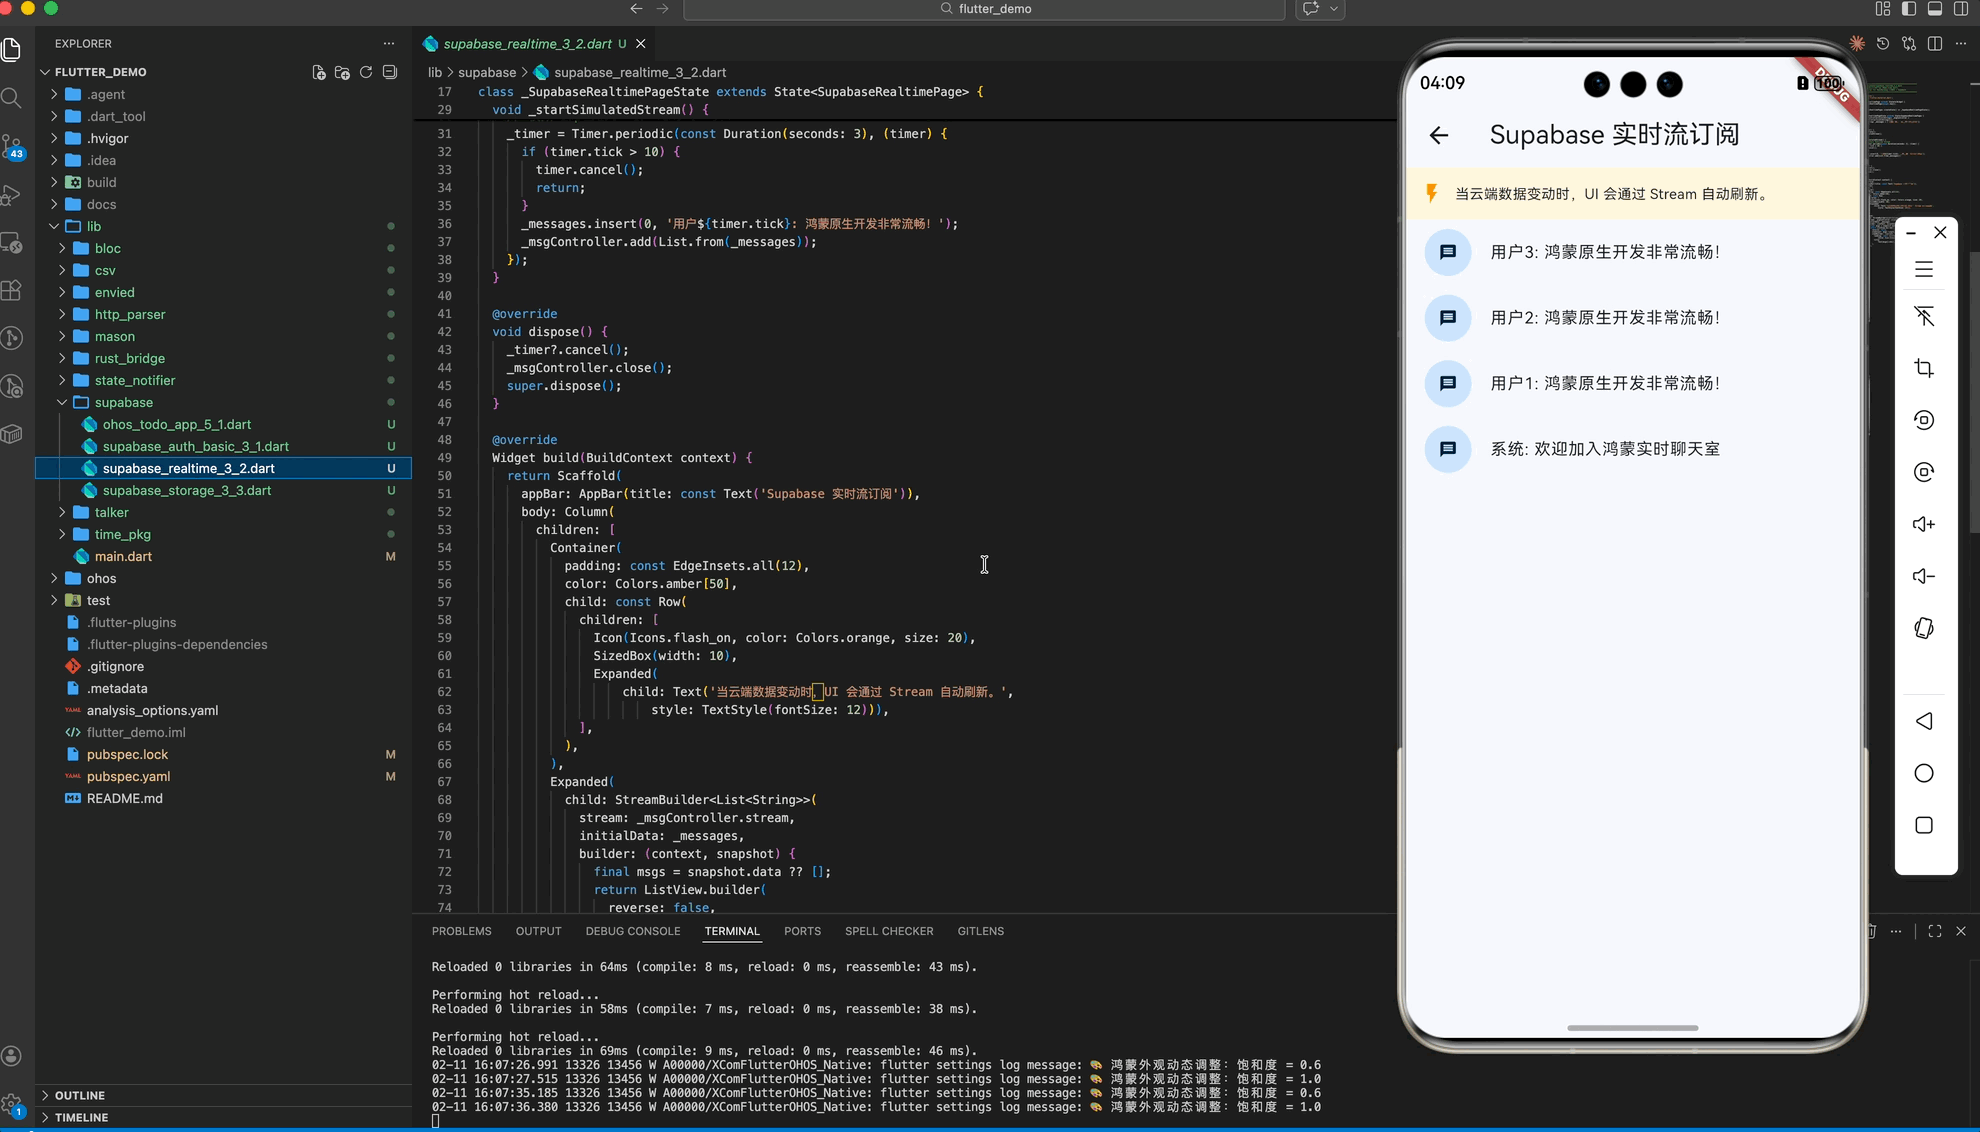
Task: Maximize the terminal panel size
Action: click(x=1935, y=931)
